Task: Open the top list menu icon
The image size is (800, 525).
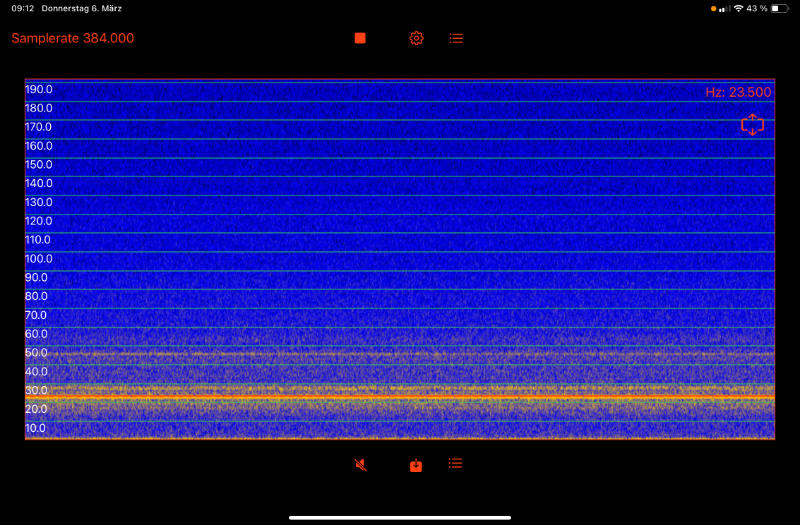Action: (x=456, y=38)
